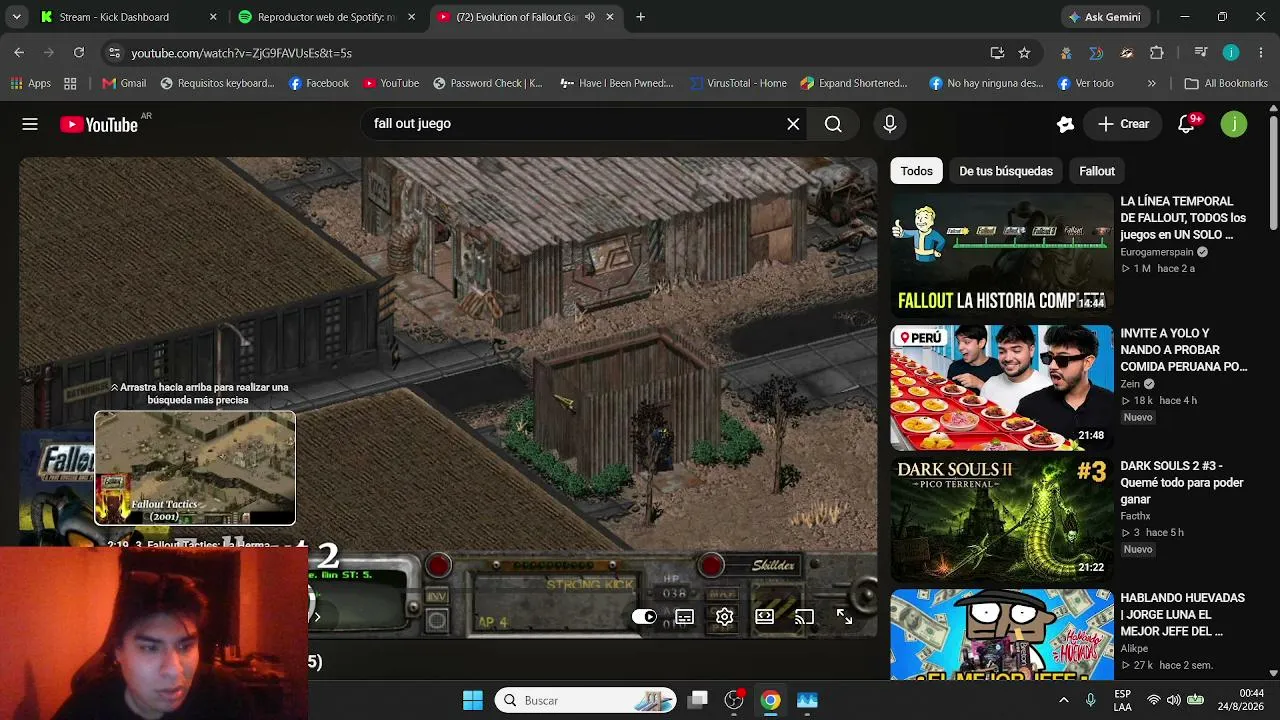This screenshot has width=1280, height=720.
Task: Open the Peruvian food video thumbnail
Action: [x=1002, y=387]
